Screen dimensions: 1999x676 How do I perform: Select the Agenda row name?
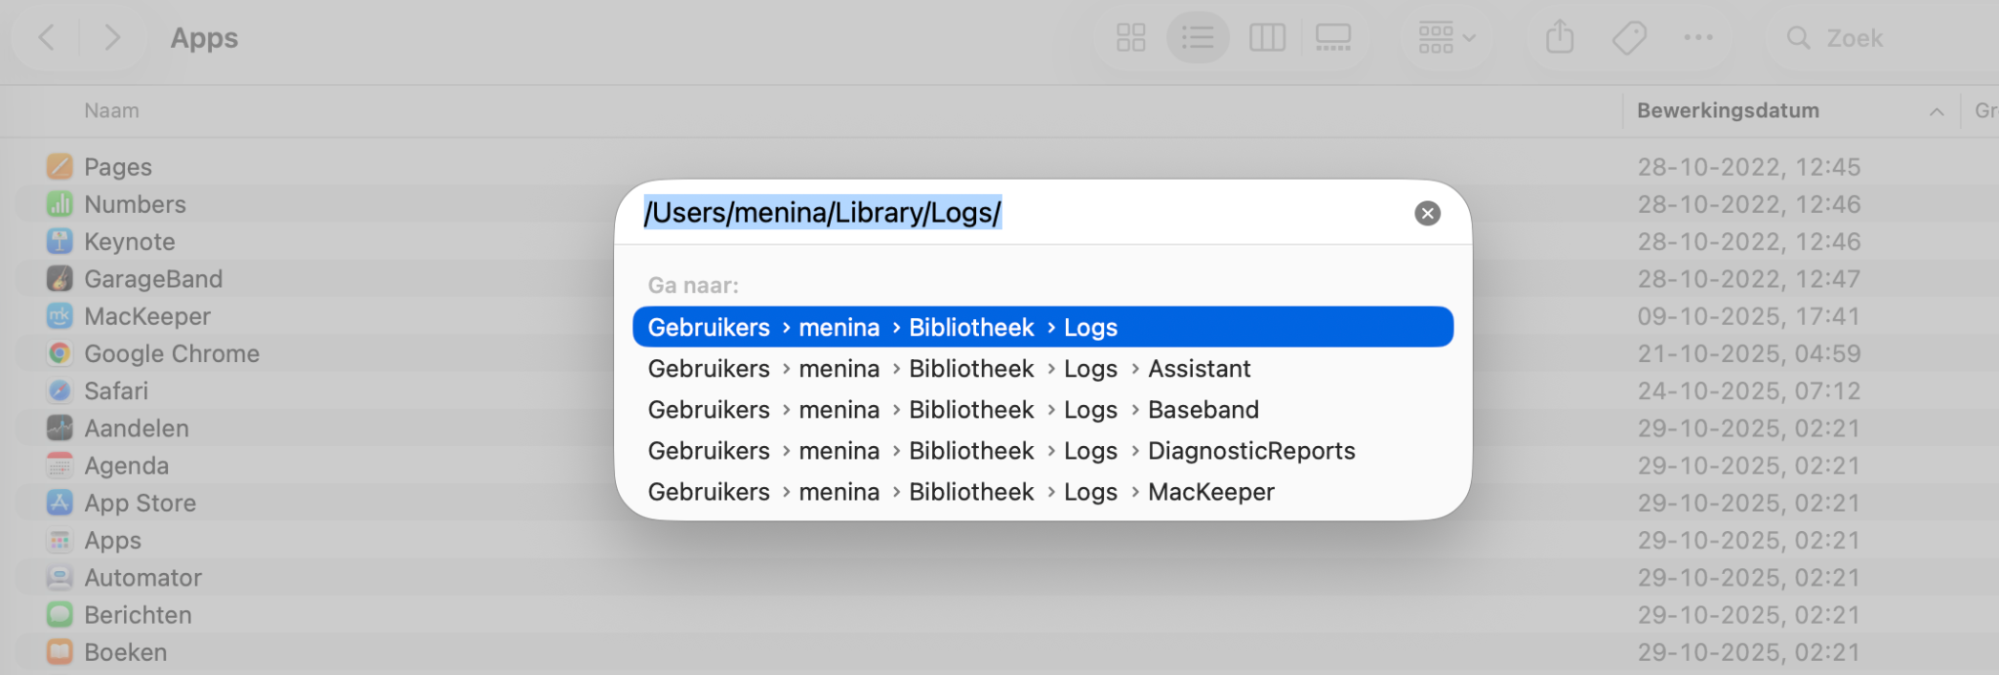point(126,466)
